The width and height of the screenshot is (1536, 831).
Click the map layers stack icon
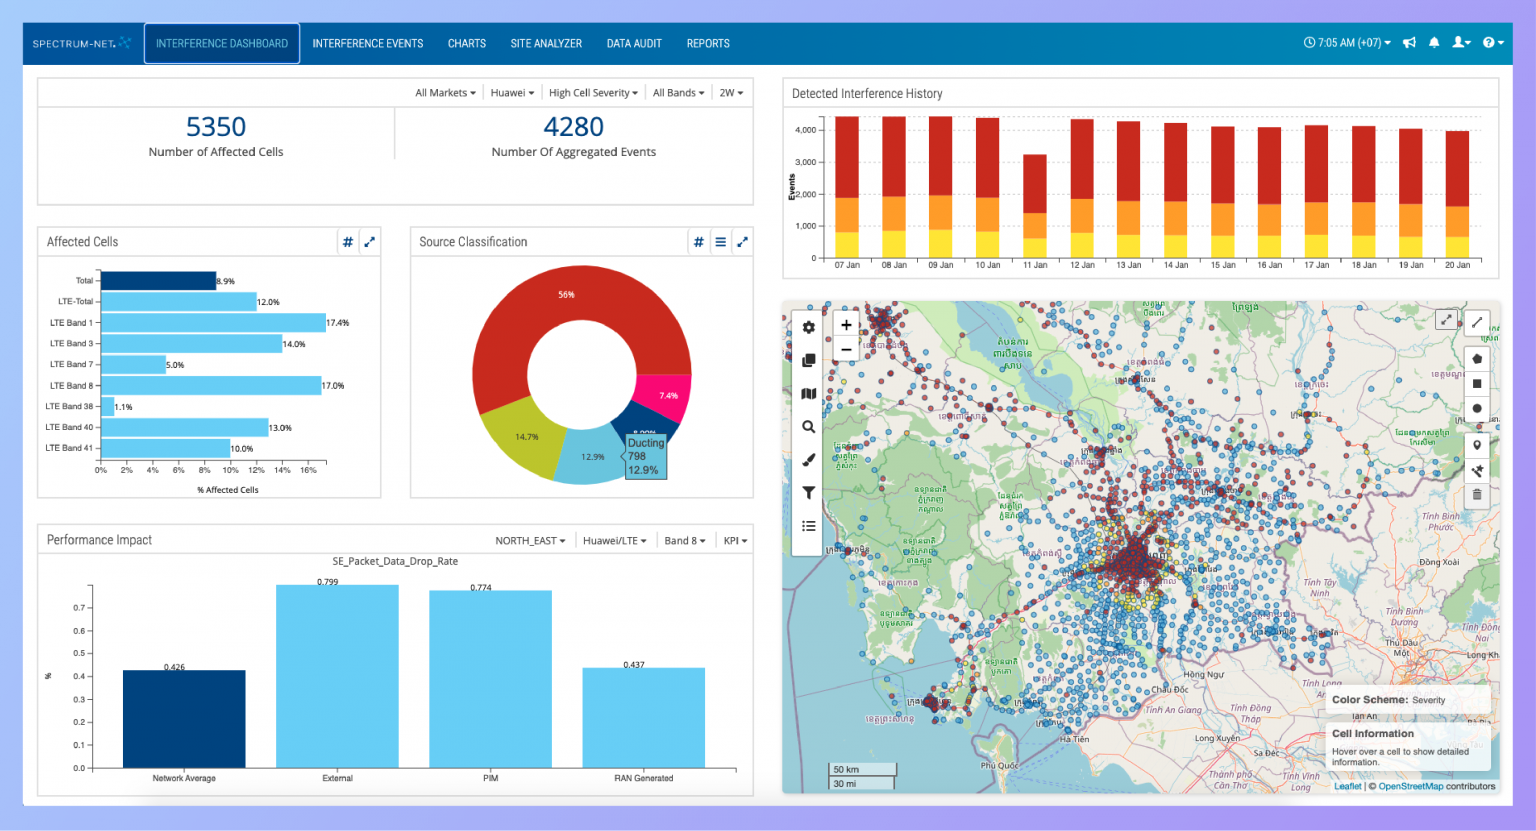(x=808, y=360)
